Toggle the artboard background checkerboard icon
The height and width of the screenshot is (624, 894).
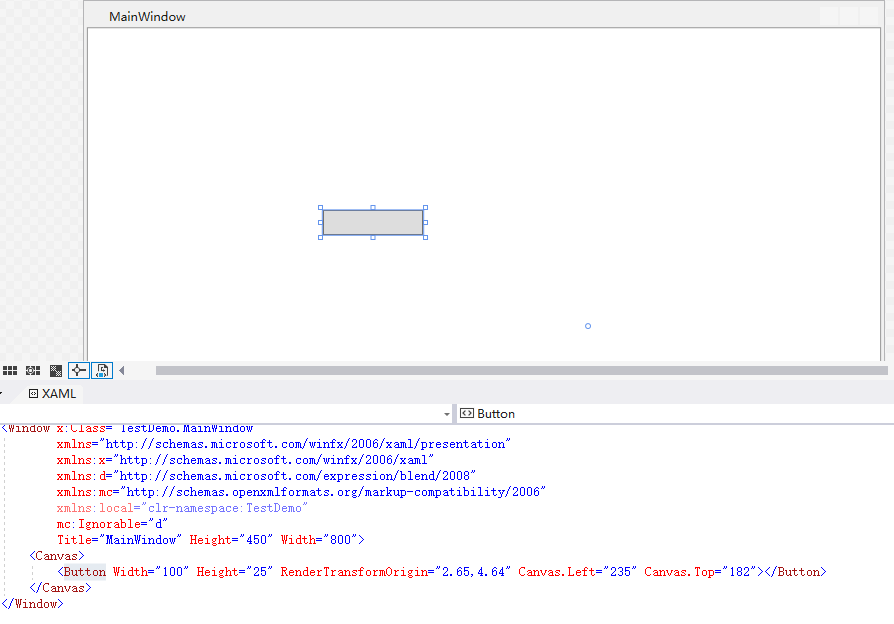(x=56, y=371)
